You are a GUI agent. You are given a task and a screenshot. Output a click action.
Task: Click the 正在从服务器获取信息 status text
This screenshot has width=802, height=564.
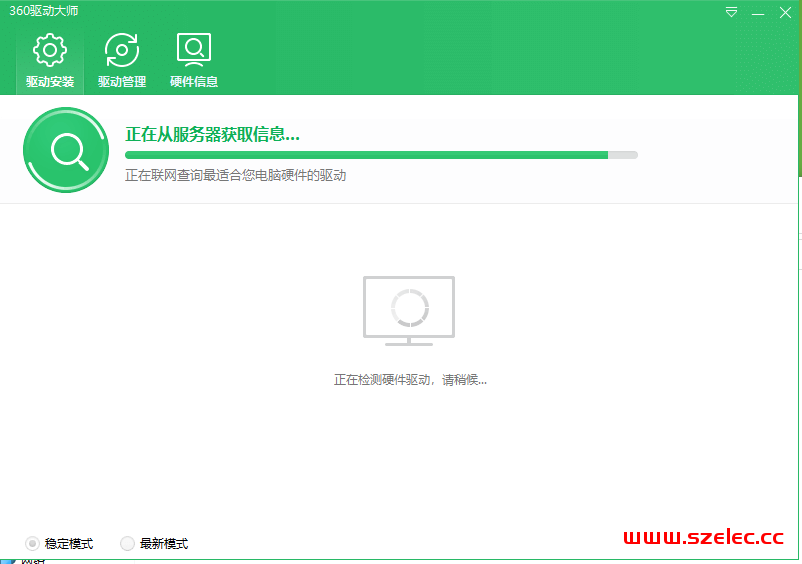tap(212, 134)
